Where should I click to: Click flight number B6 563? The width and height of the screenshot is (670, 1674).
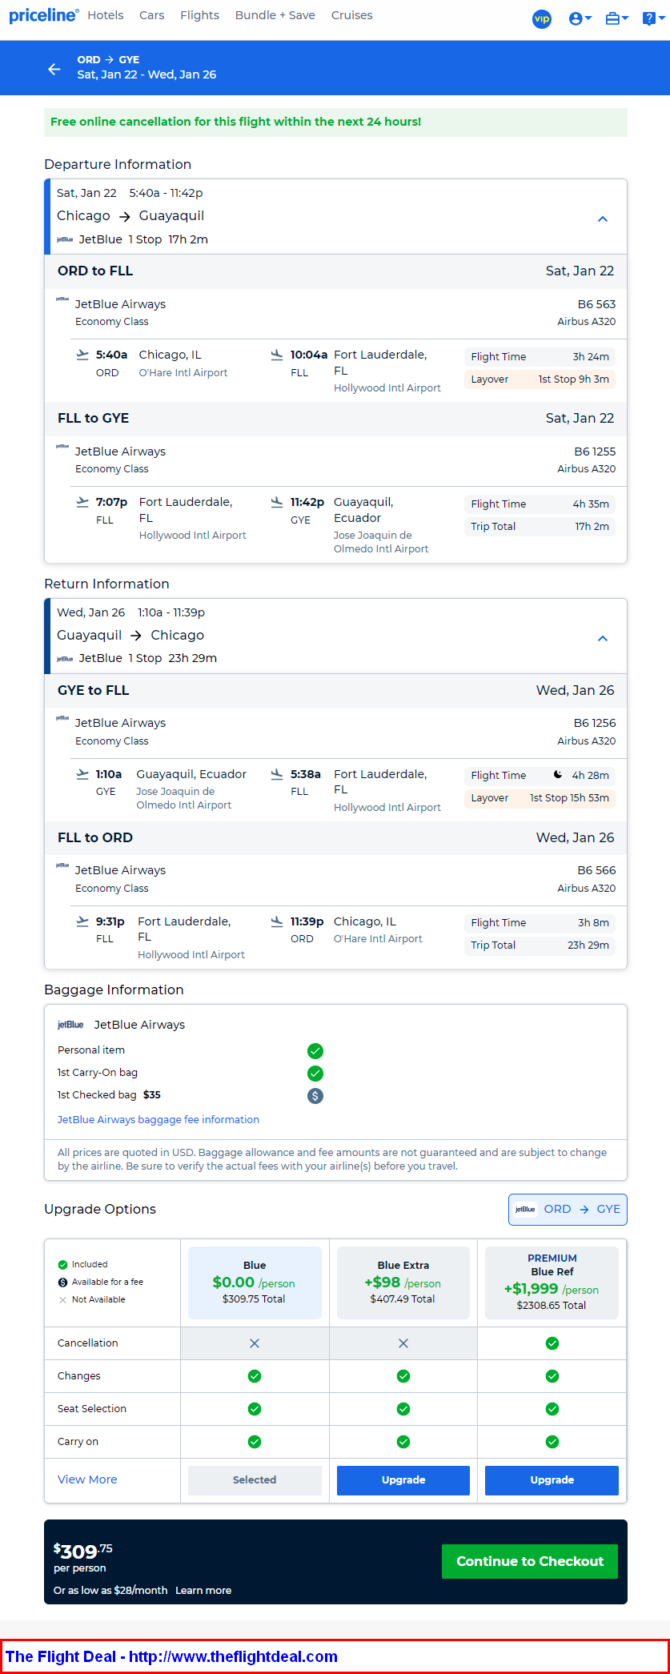click(x=595, y=304)
